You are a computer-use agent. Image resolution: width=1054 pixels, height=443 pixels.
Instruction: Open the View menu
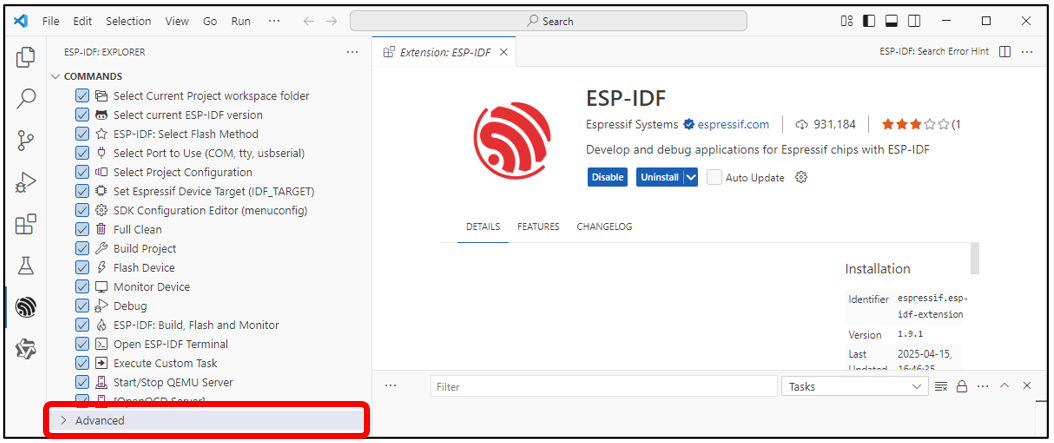[x=177, y=21]
